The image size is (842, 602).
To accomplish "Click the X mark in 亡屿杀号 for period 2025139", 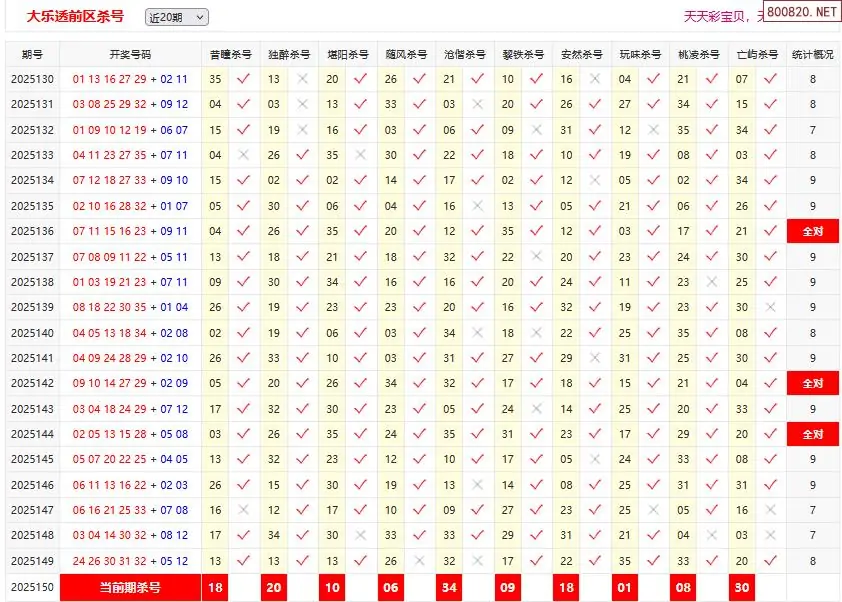I will 770,307.
